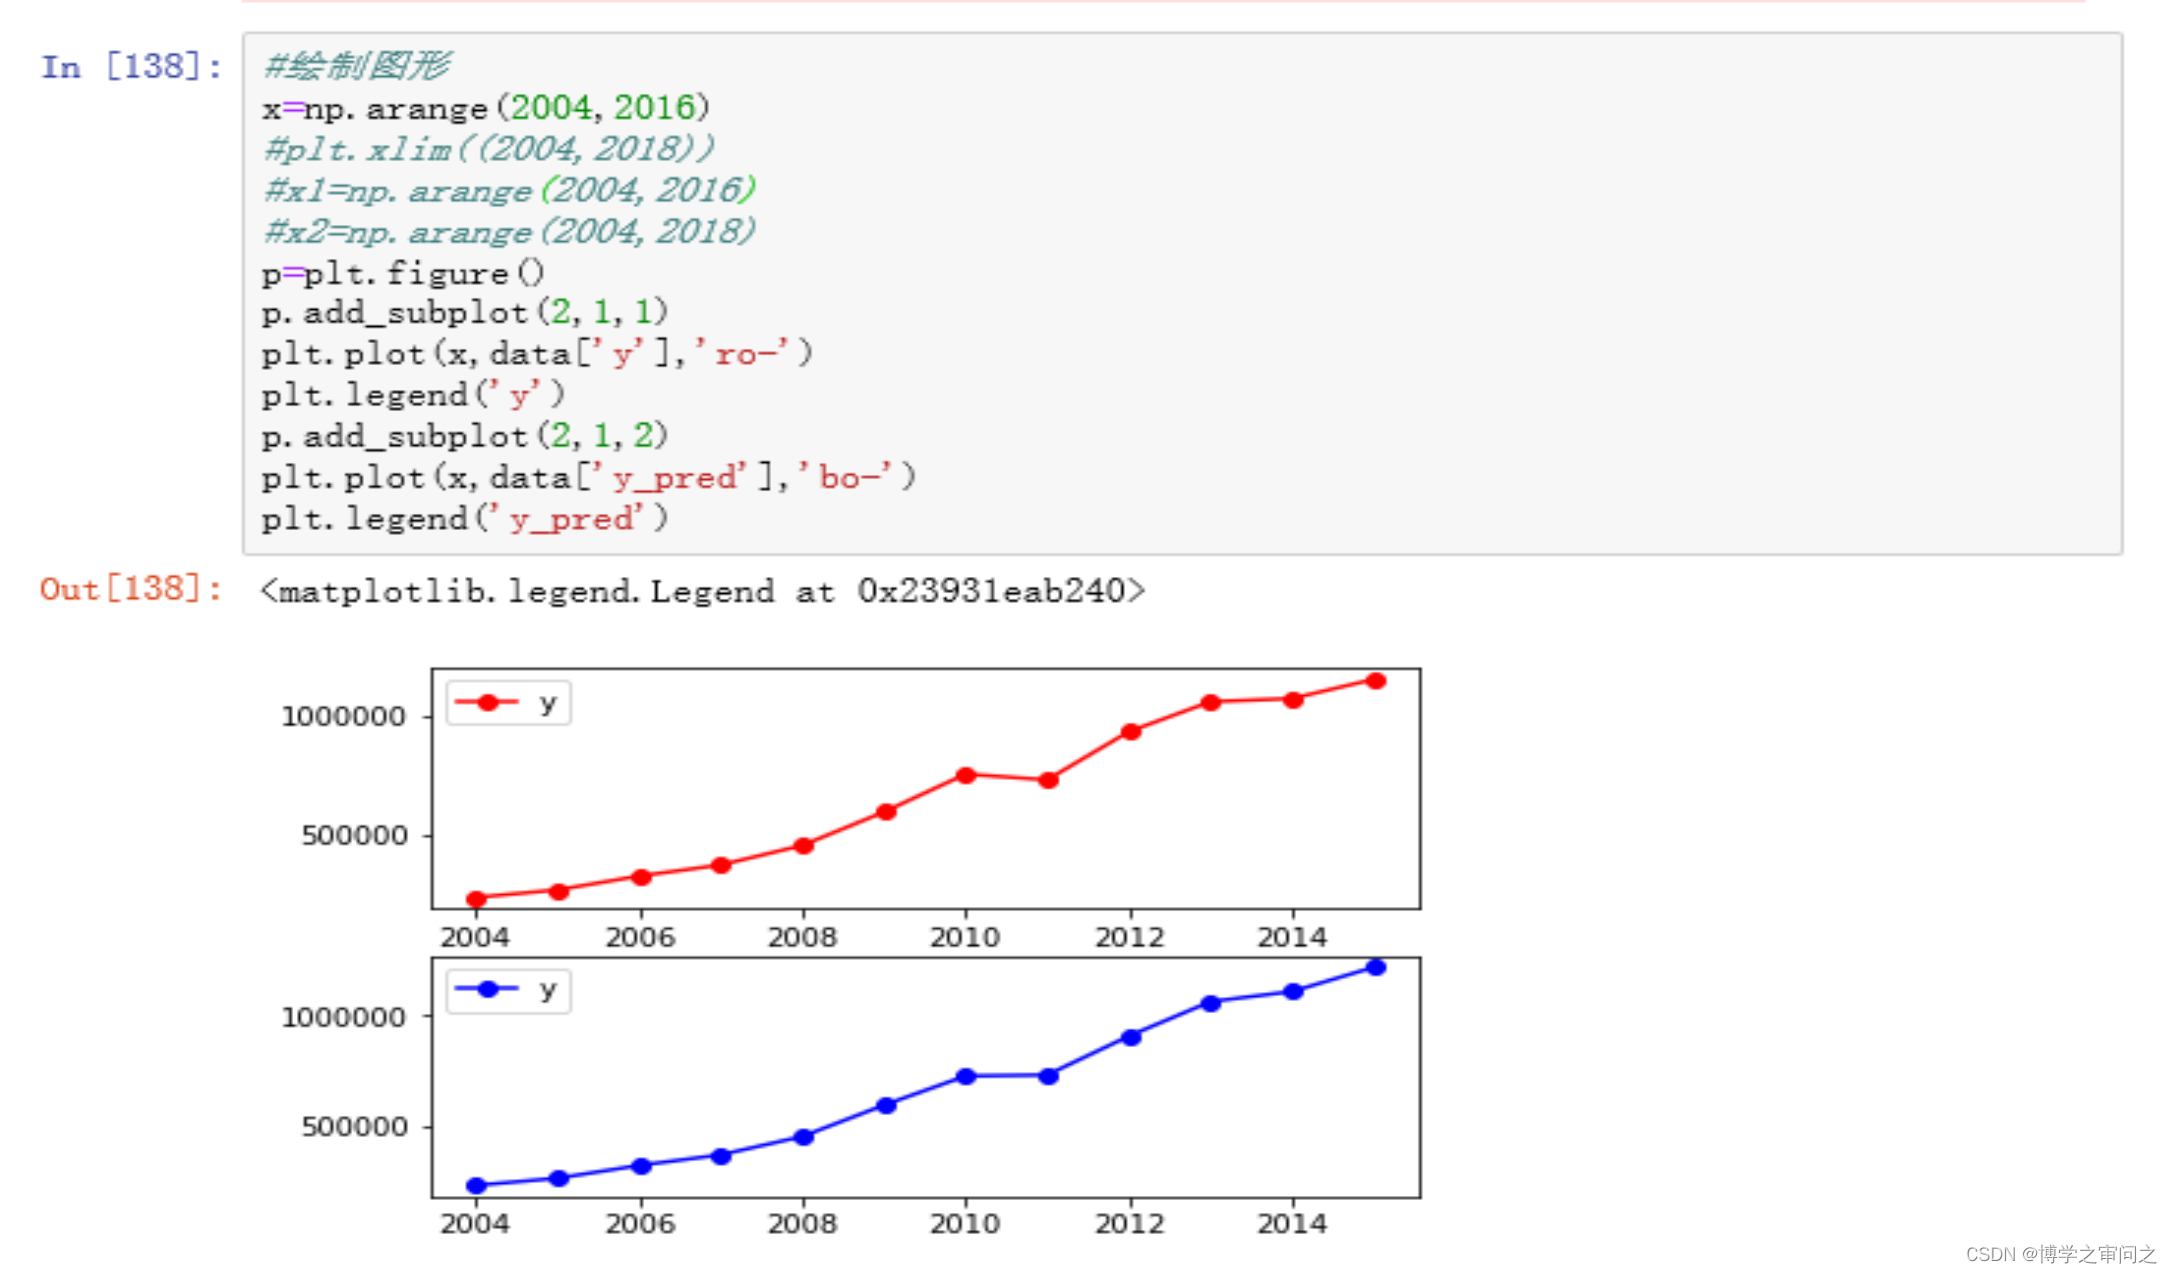2172x1273 pixels.
Task: Click the 500000 y-axis label on blue chart
Action: click(x=354, y=1127)
